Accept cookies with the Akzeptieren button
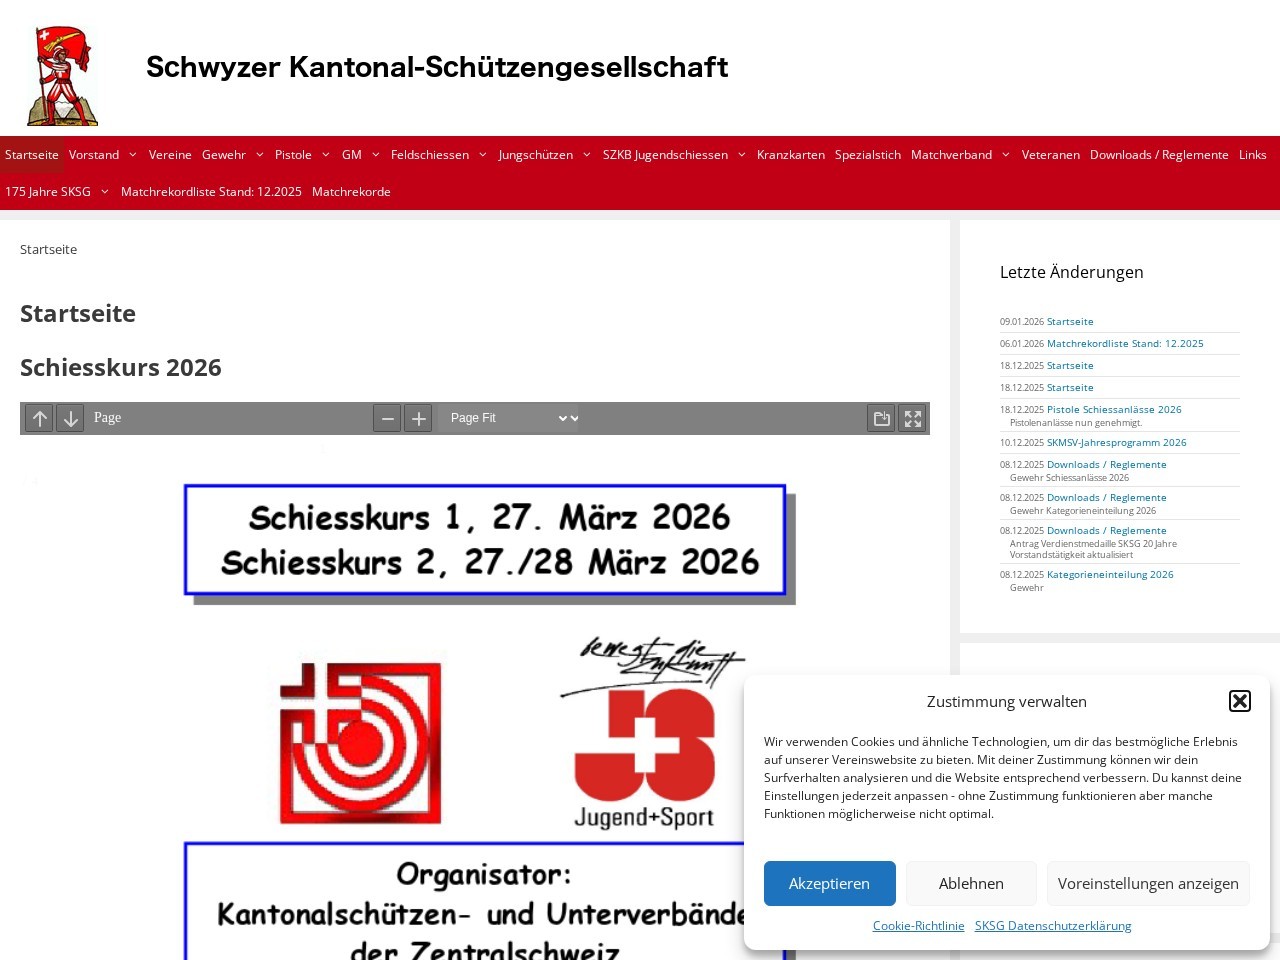Viewport: 1280px width, 960px height. coord(829,883)
